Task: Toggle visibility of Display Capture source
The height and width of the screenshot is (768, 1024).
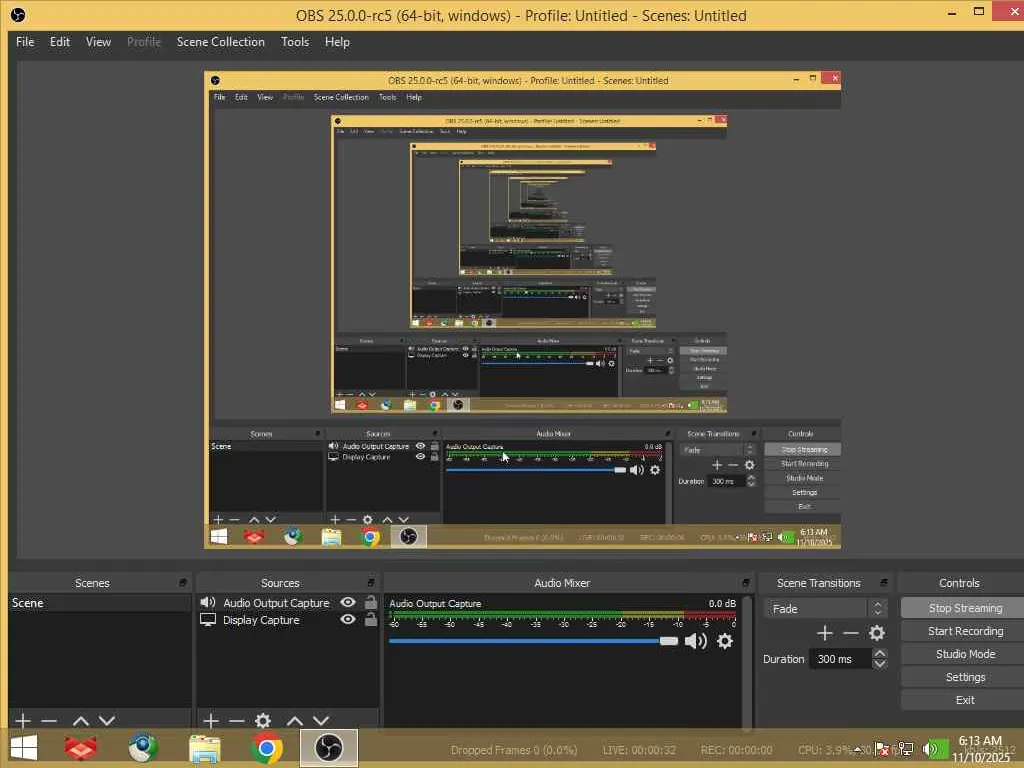Action: 348,619
